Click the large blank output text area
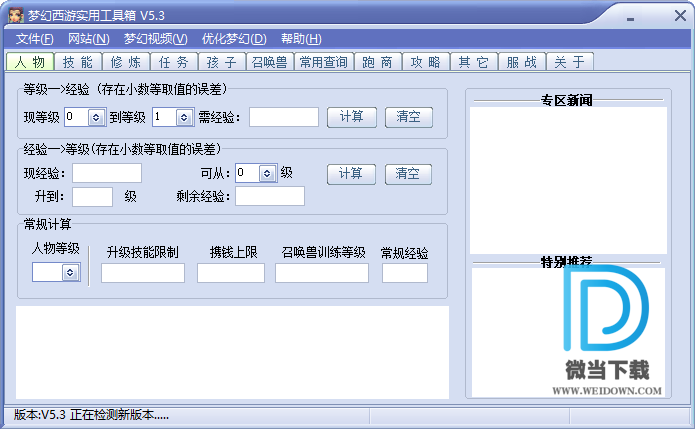Image resolution: width=695 pixels, height=429 pixels. click(x=232, y=352)
